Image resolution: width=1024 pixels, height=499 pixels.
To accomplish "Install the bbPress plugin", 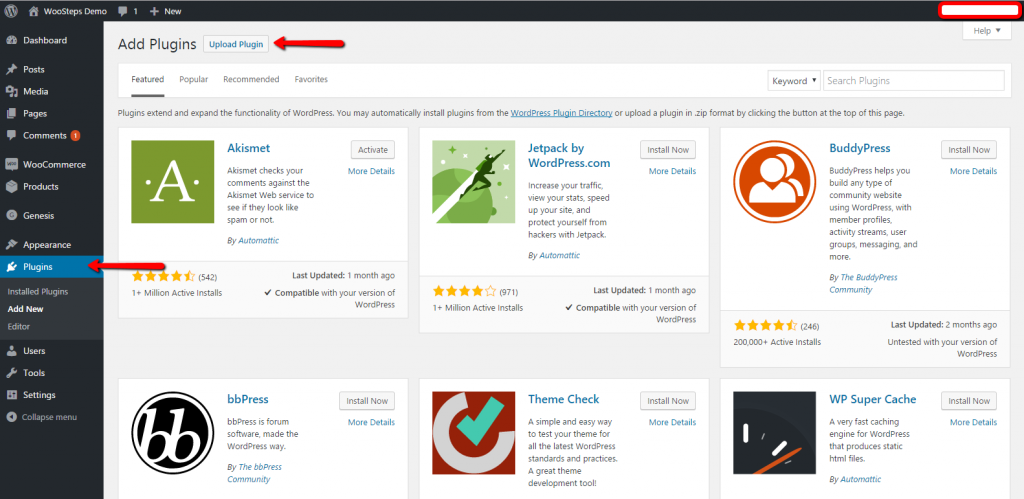I will 367,400.
